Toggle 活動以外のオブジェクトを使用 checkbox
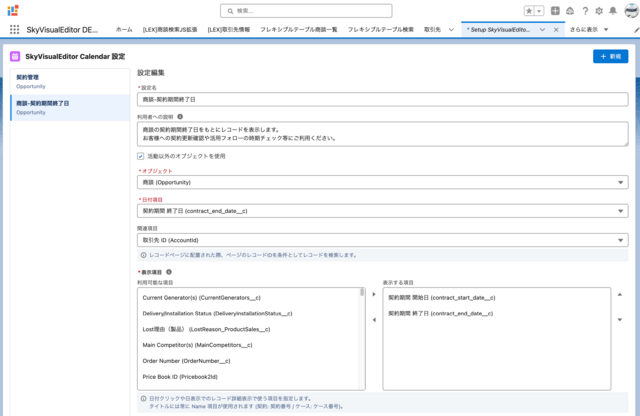The width and height of the screenshot is (640, 416). point(140,156)
